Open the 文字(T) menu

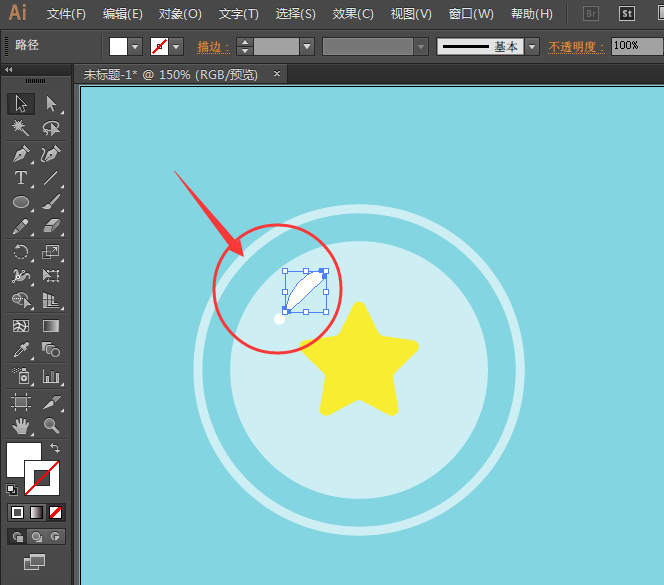[x=239, y=14]
